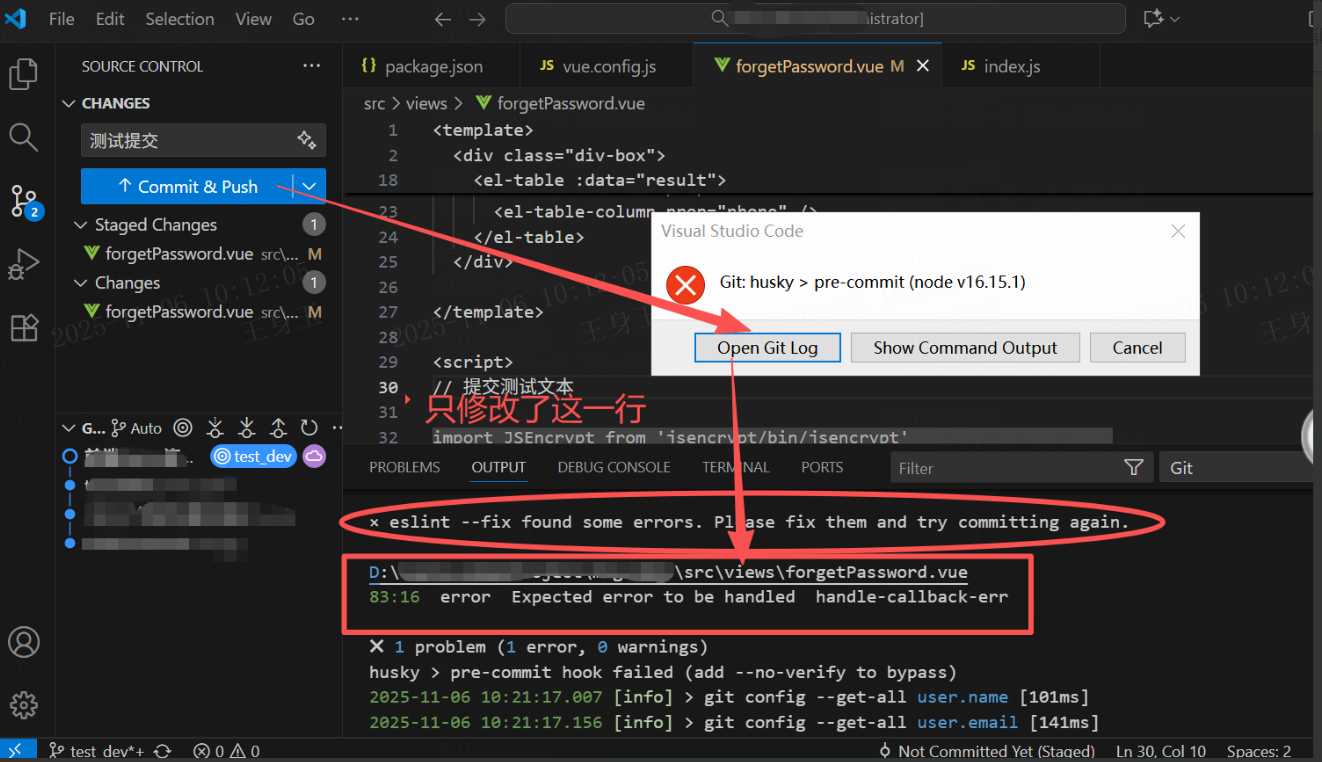Click the Pull icon in Graph toolbar
1322x762 pixels.
tap(247, 428)
